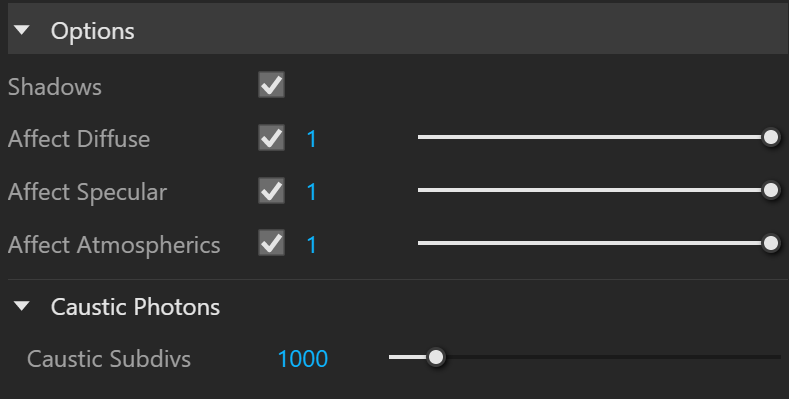Click the Affect Specular slider handle

pos(771,190)
